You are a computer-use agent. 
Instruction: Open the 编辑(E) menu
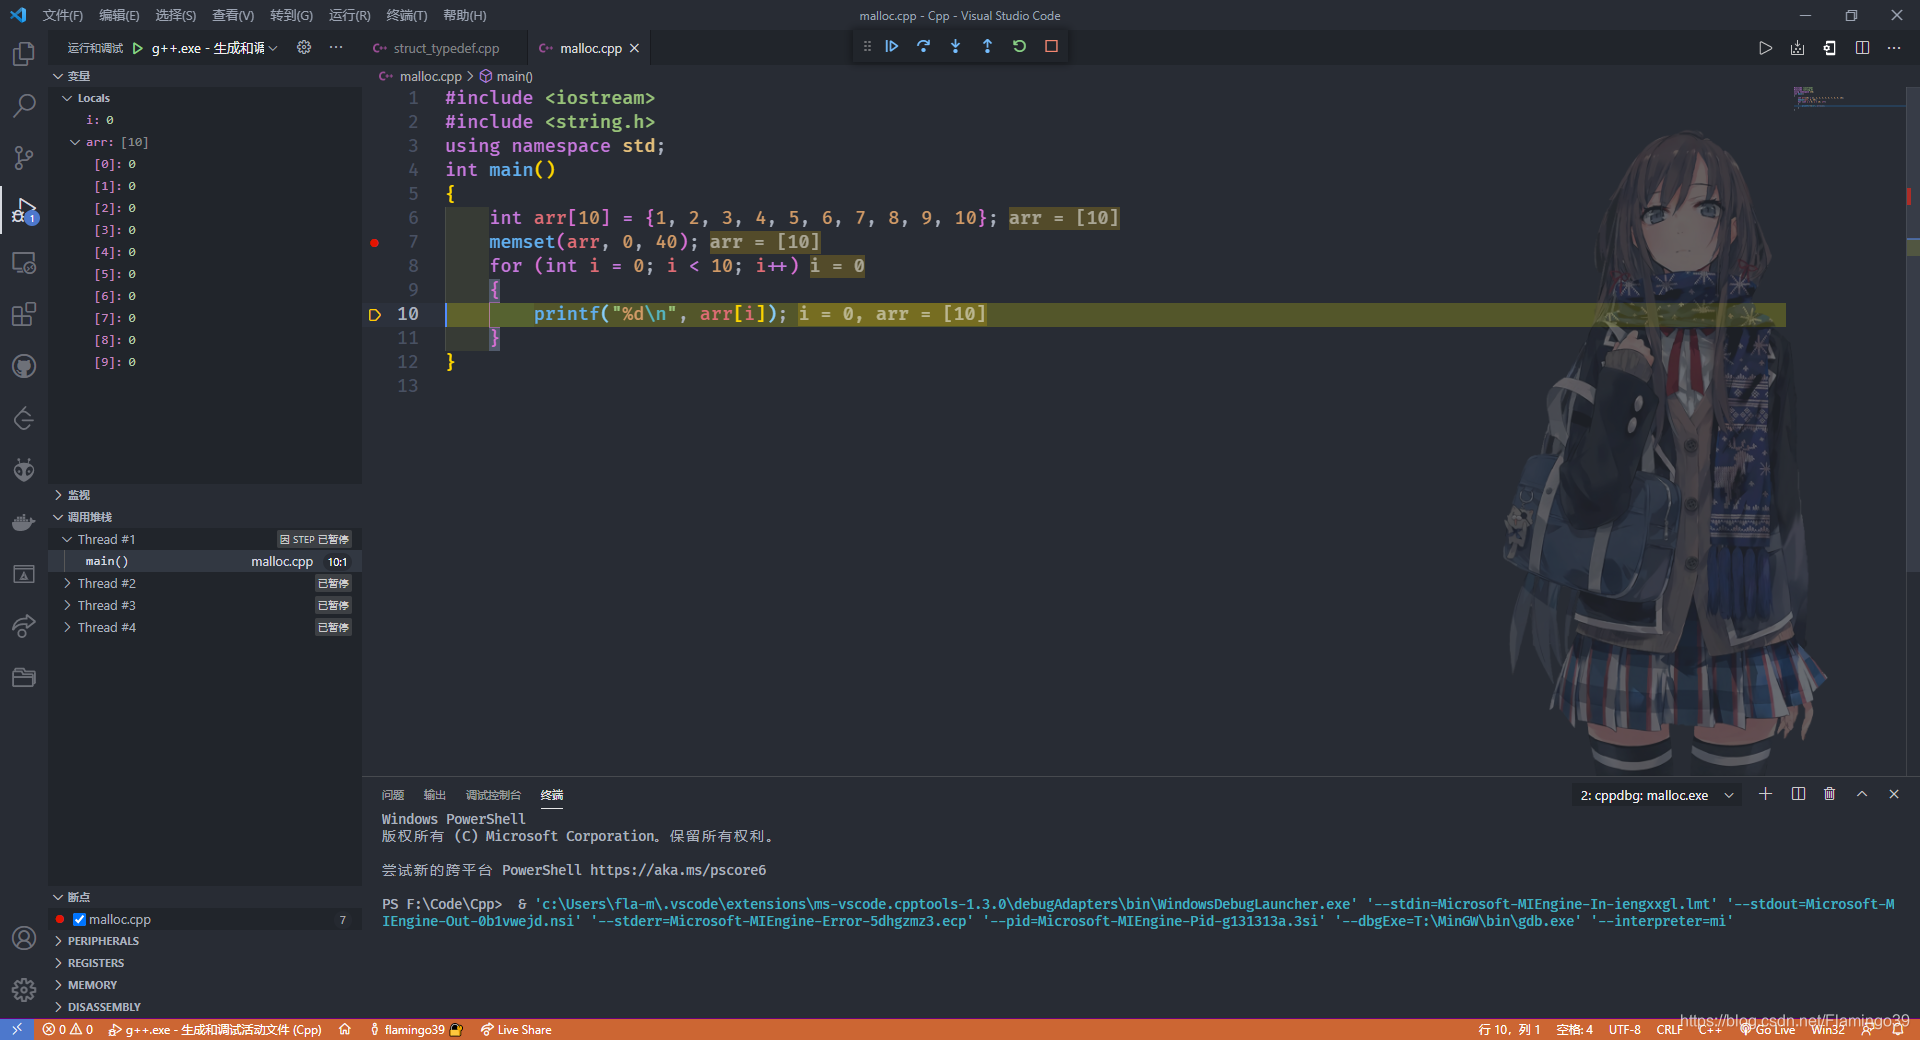click(120, 15)
